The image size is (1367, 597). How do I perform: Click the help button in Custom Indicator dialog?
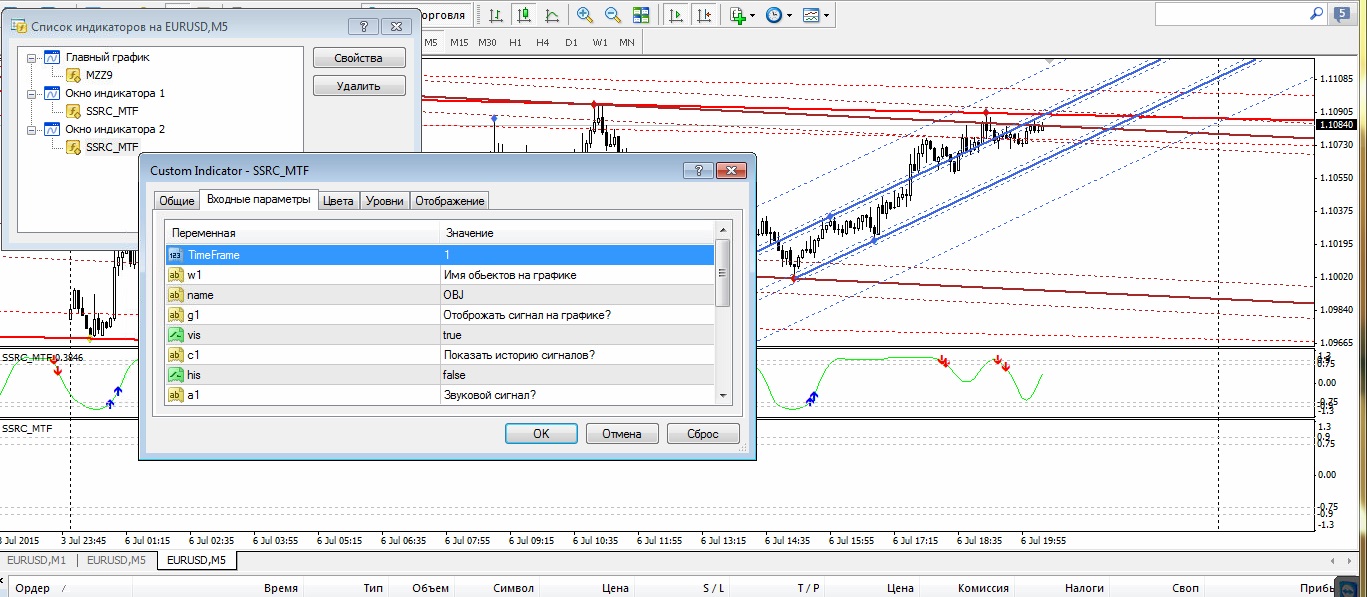point(698,171)
